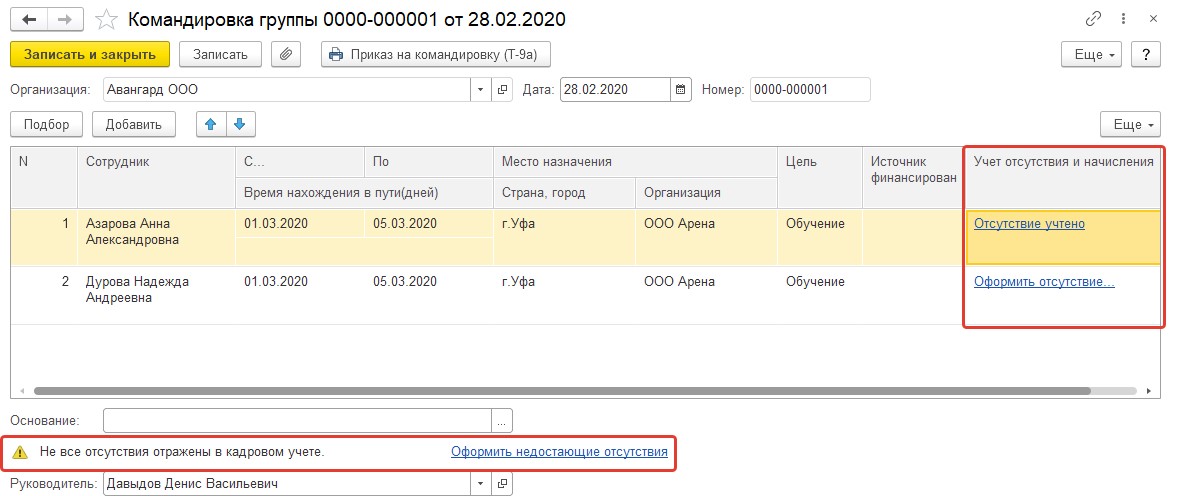The image size is (1178, 496).
Task: Click Обучение cell in Азарова row
Action: tap(820, 237)
